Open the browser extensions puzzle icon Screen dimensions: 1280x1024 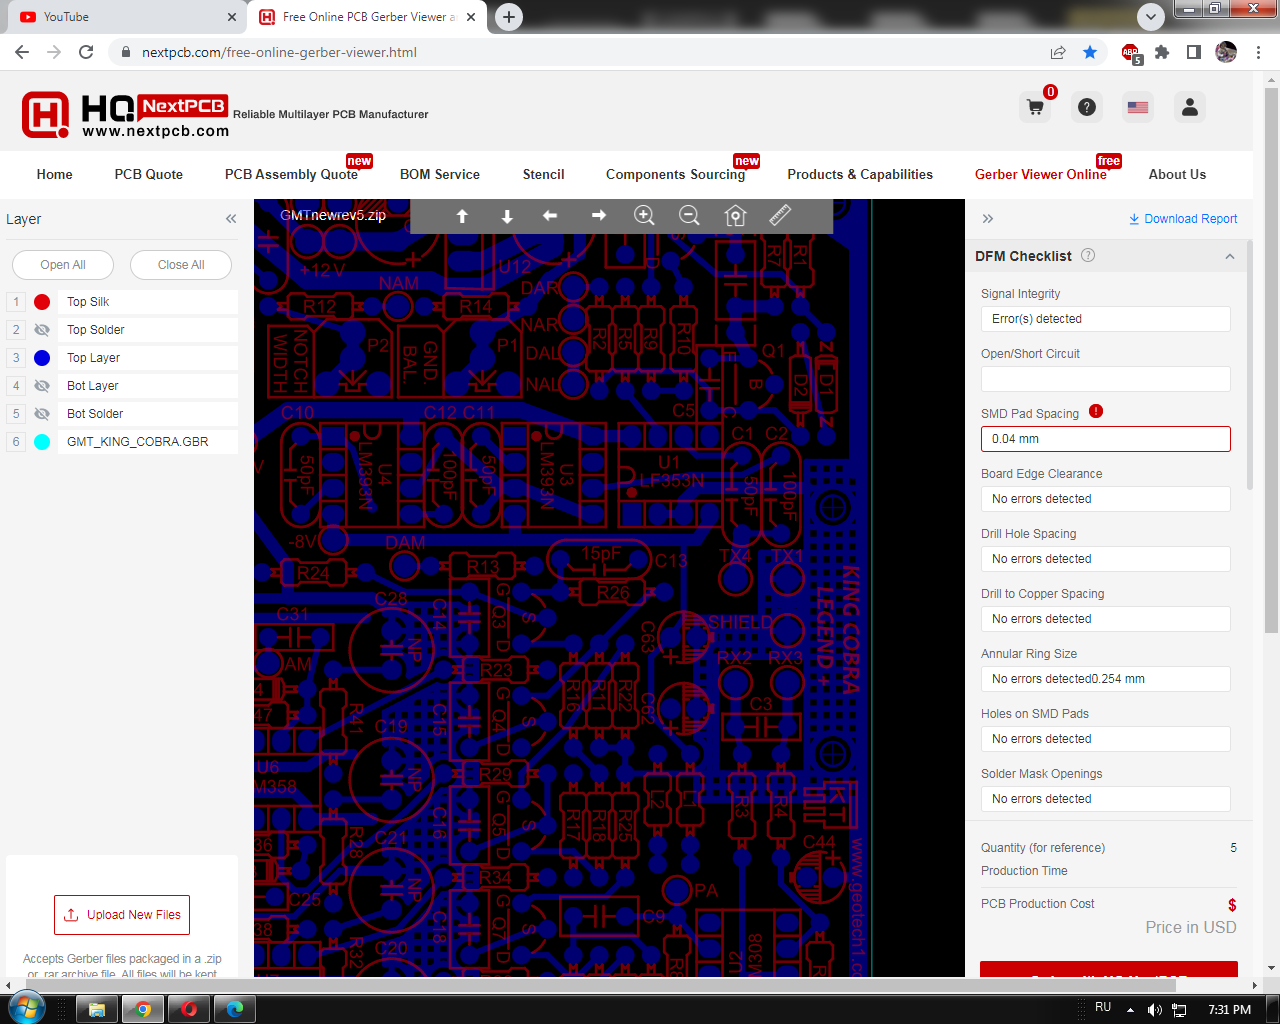pyautogui.click(x=1162, y=52)
